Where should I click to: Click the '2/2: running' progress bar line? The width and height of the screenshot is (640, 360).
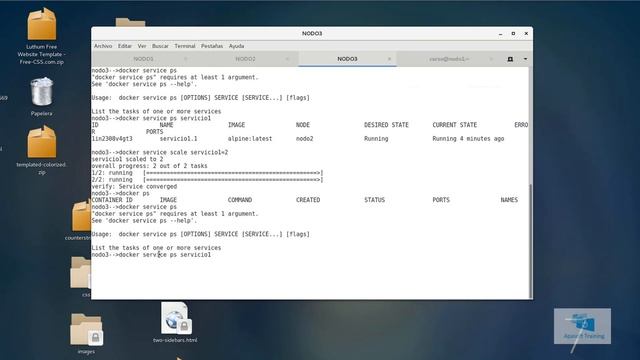pyautogui.click(x=207, y=180)
